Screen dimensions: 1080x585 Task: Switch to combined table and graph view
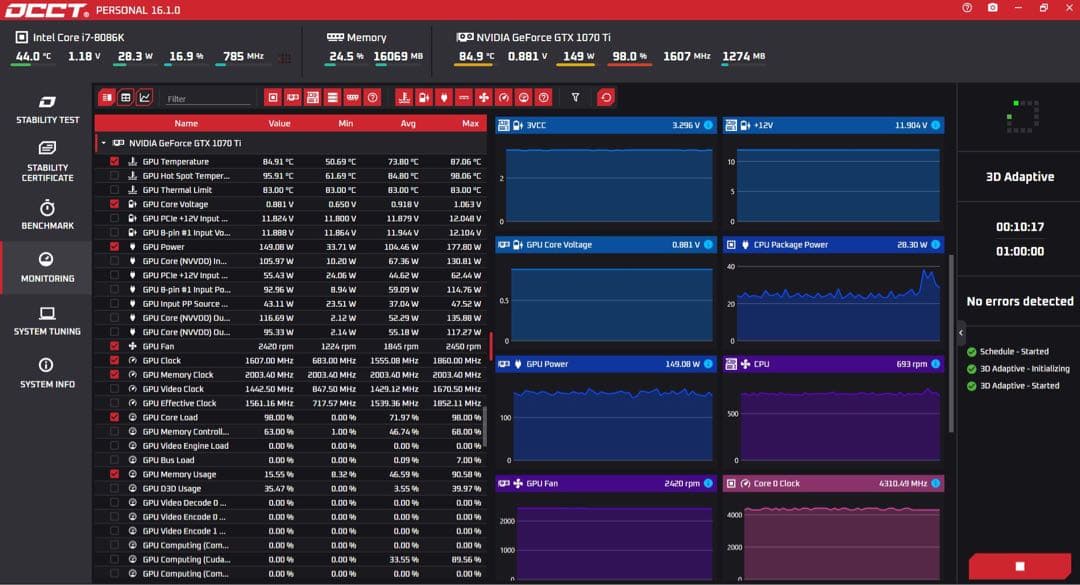pos(106,98)
